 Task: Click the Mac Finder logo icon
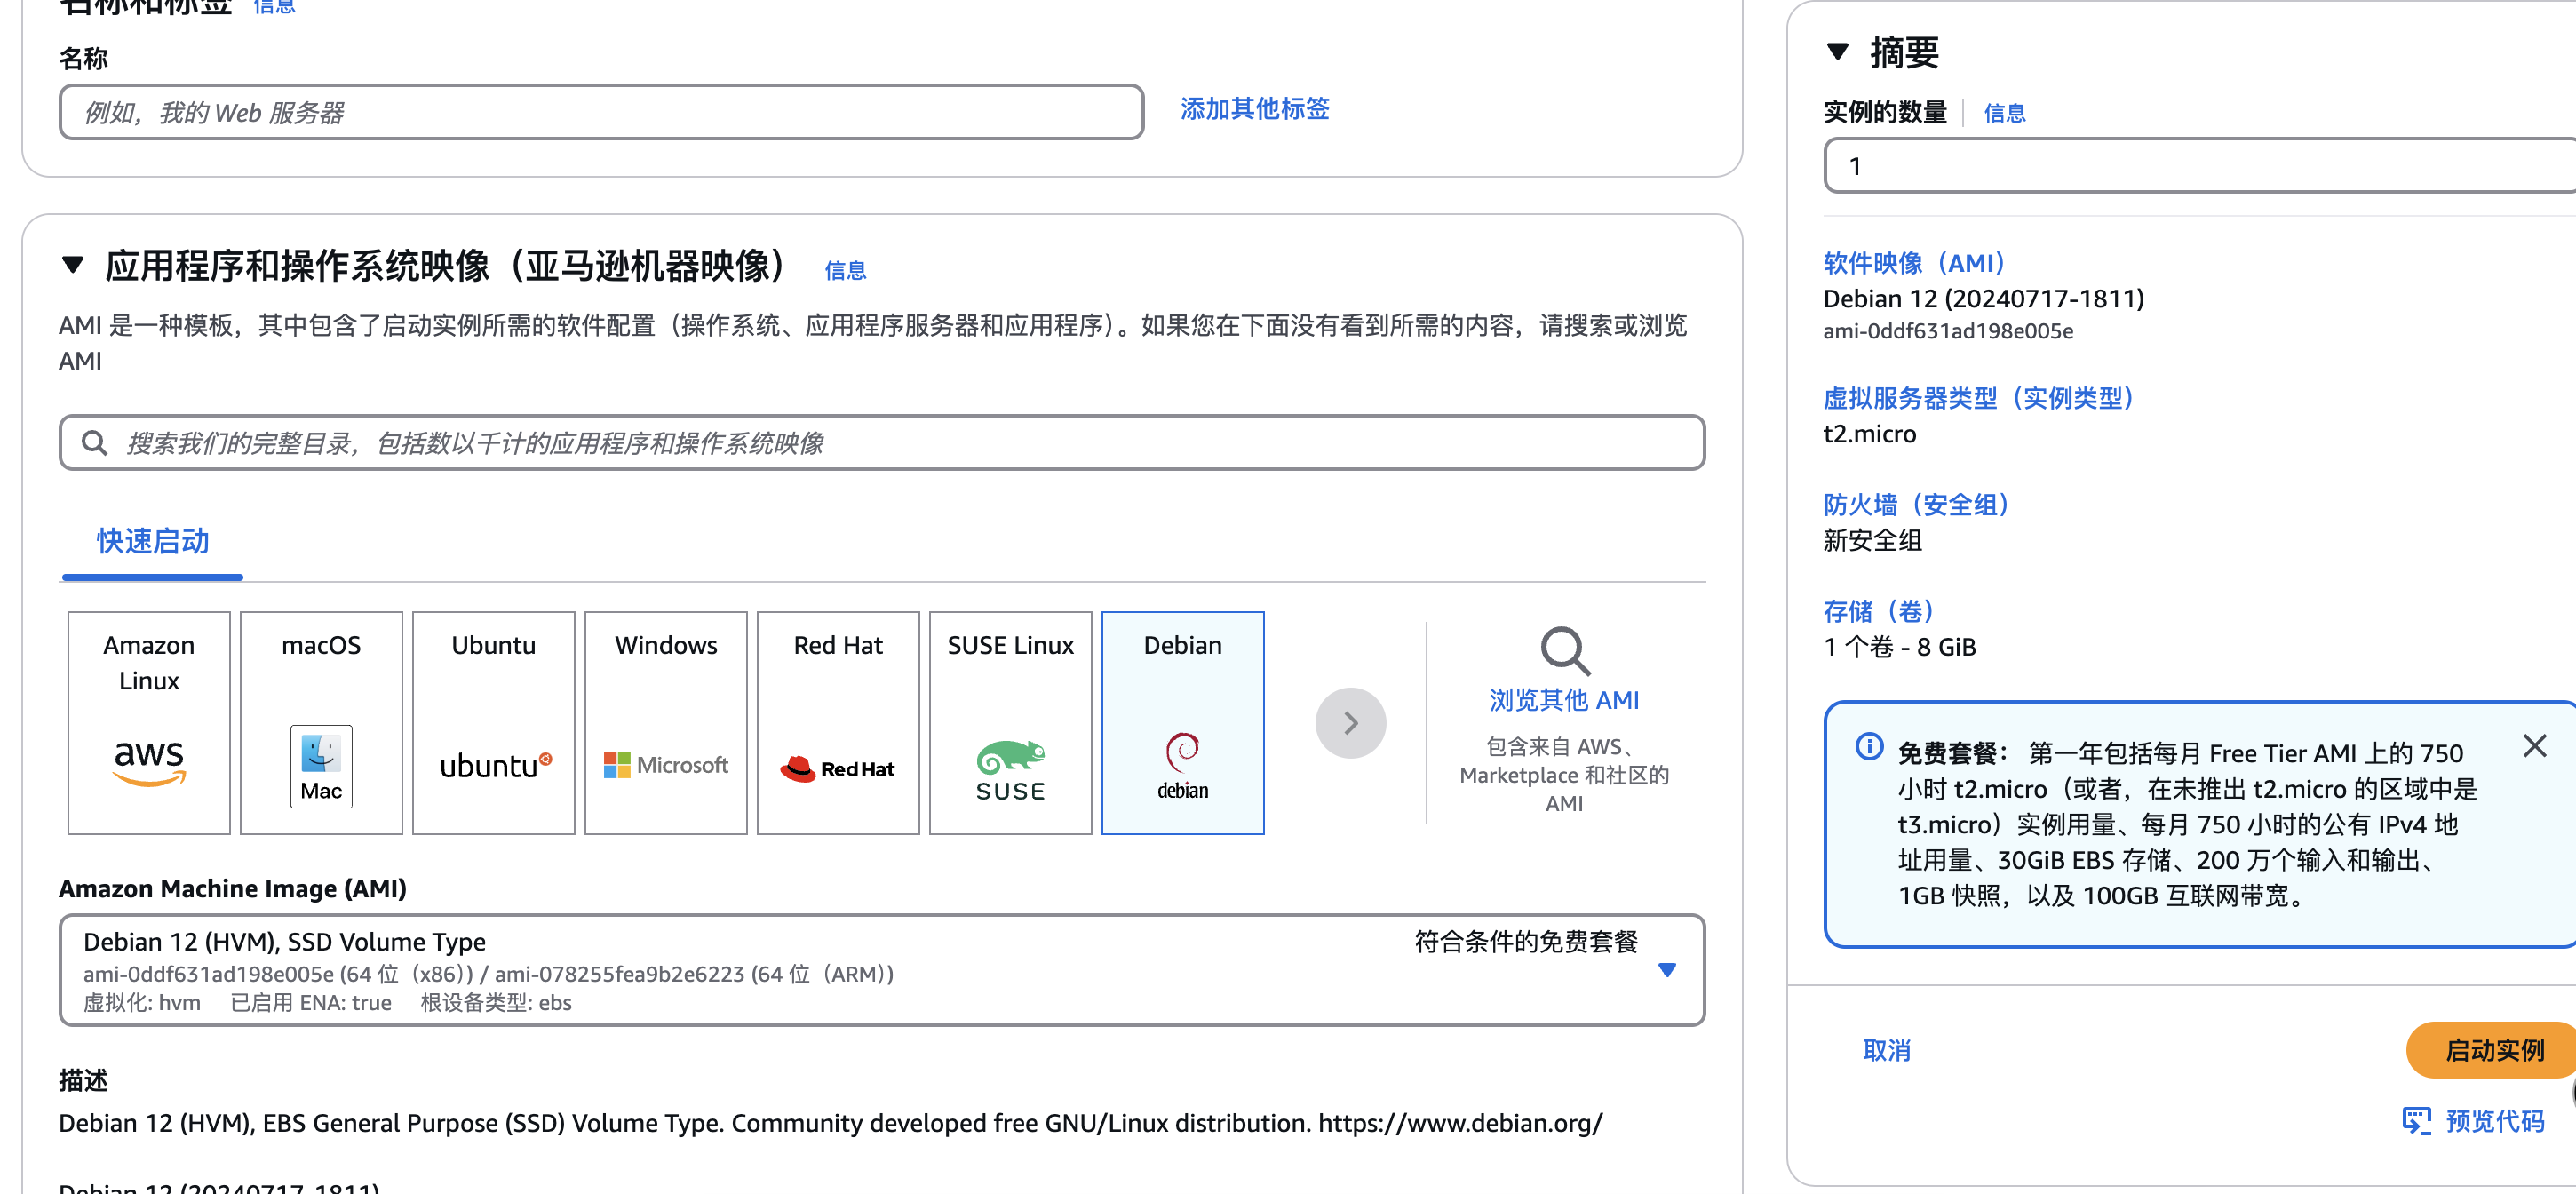coord(321,766)
